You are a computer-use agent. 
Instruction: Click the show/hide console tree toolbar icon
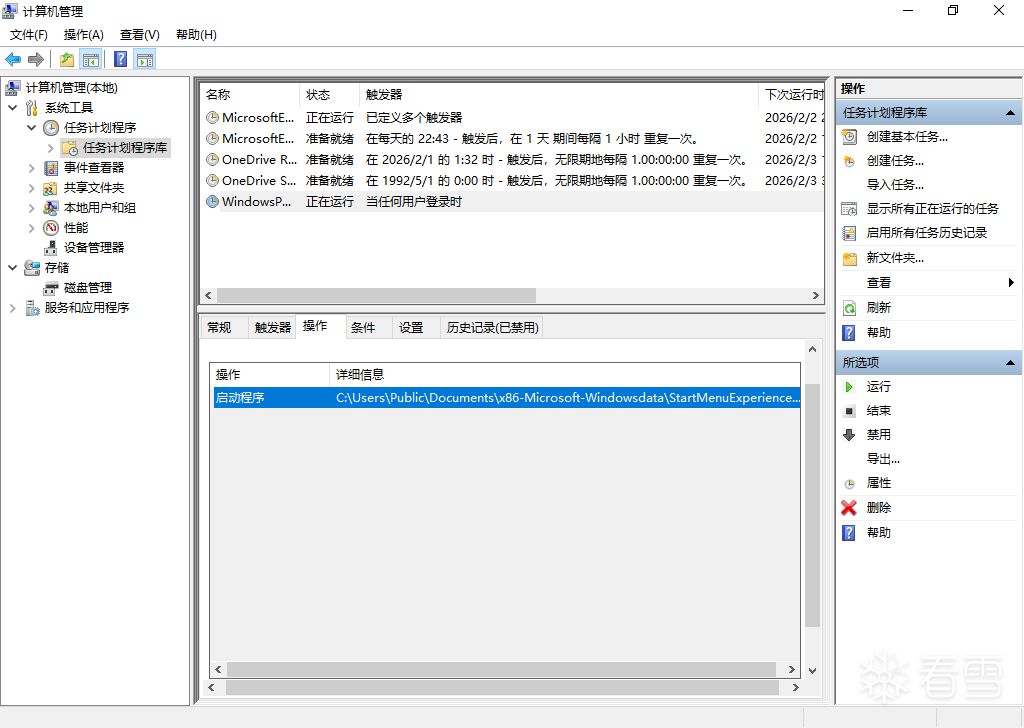pyautogui.click(x=91, y=59)
